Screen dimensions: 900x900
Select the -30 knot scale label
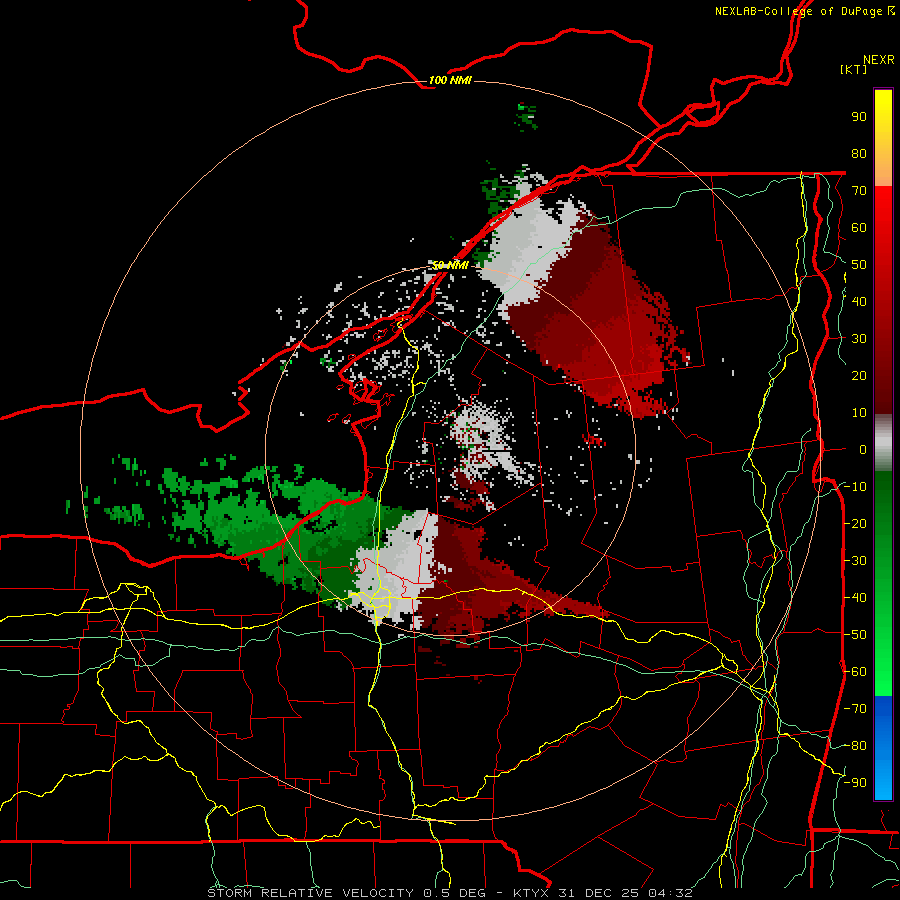point(855,561)
